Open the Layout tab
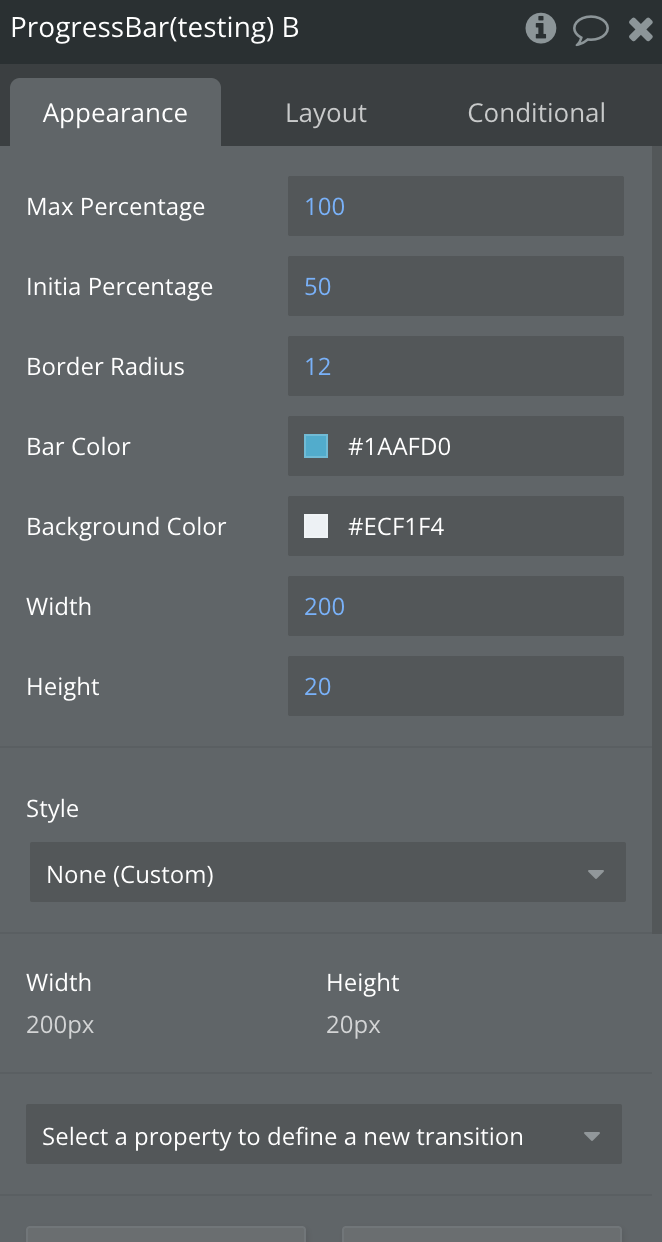The image size is (662, 1242). [x=326, y=114]
